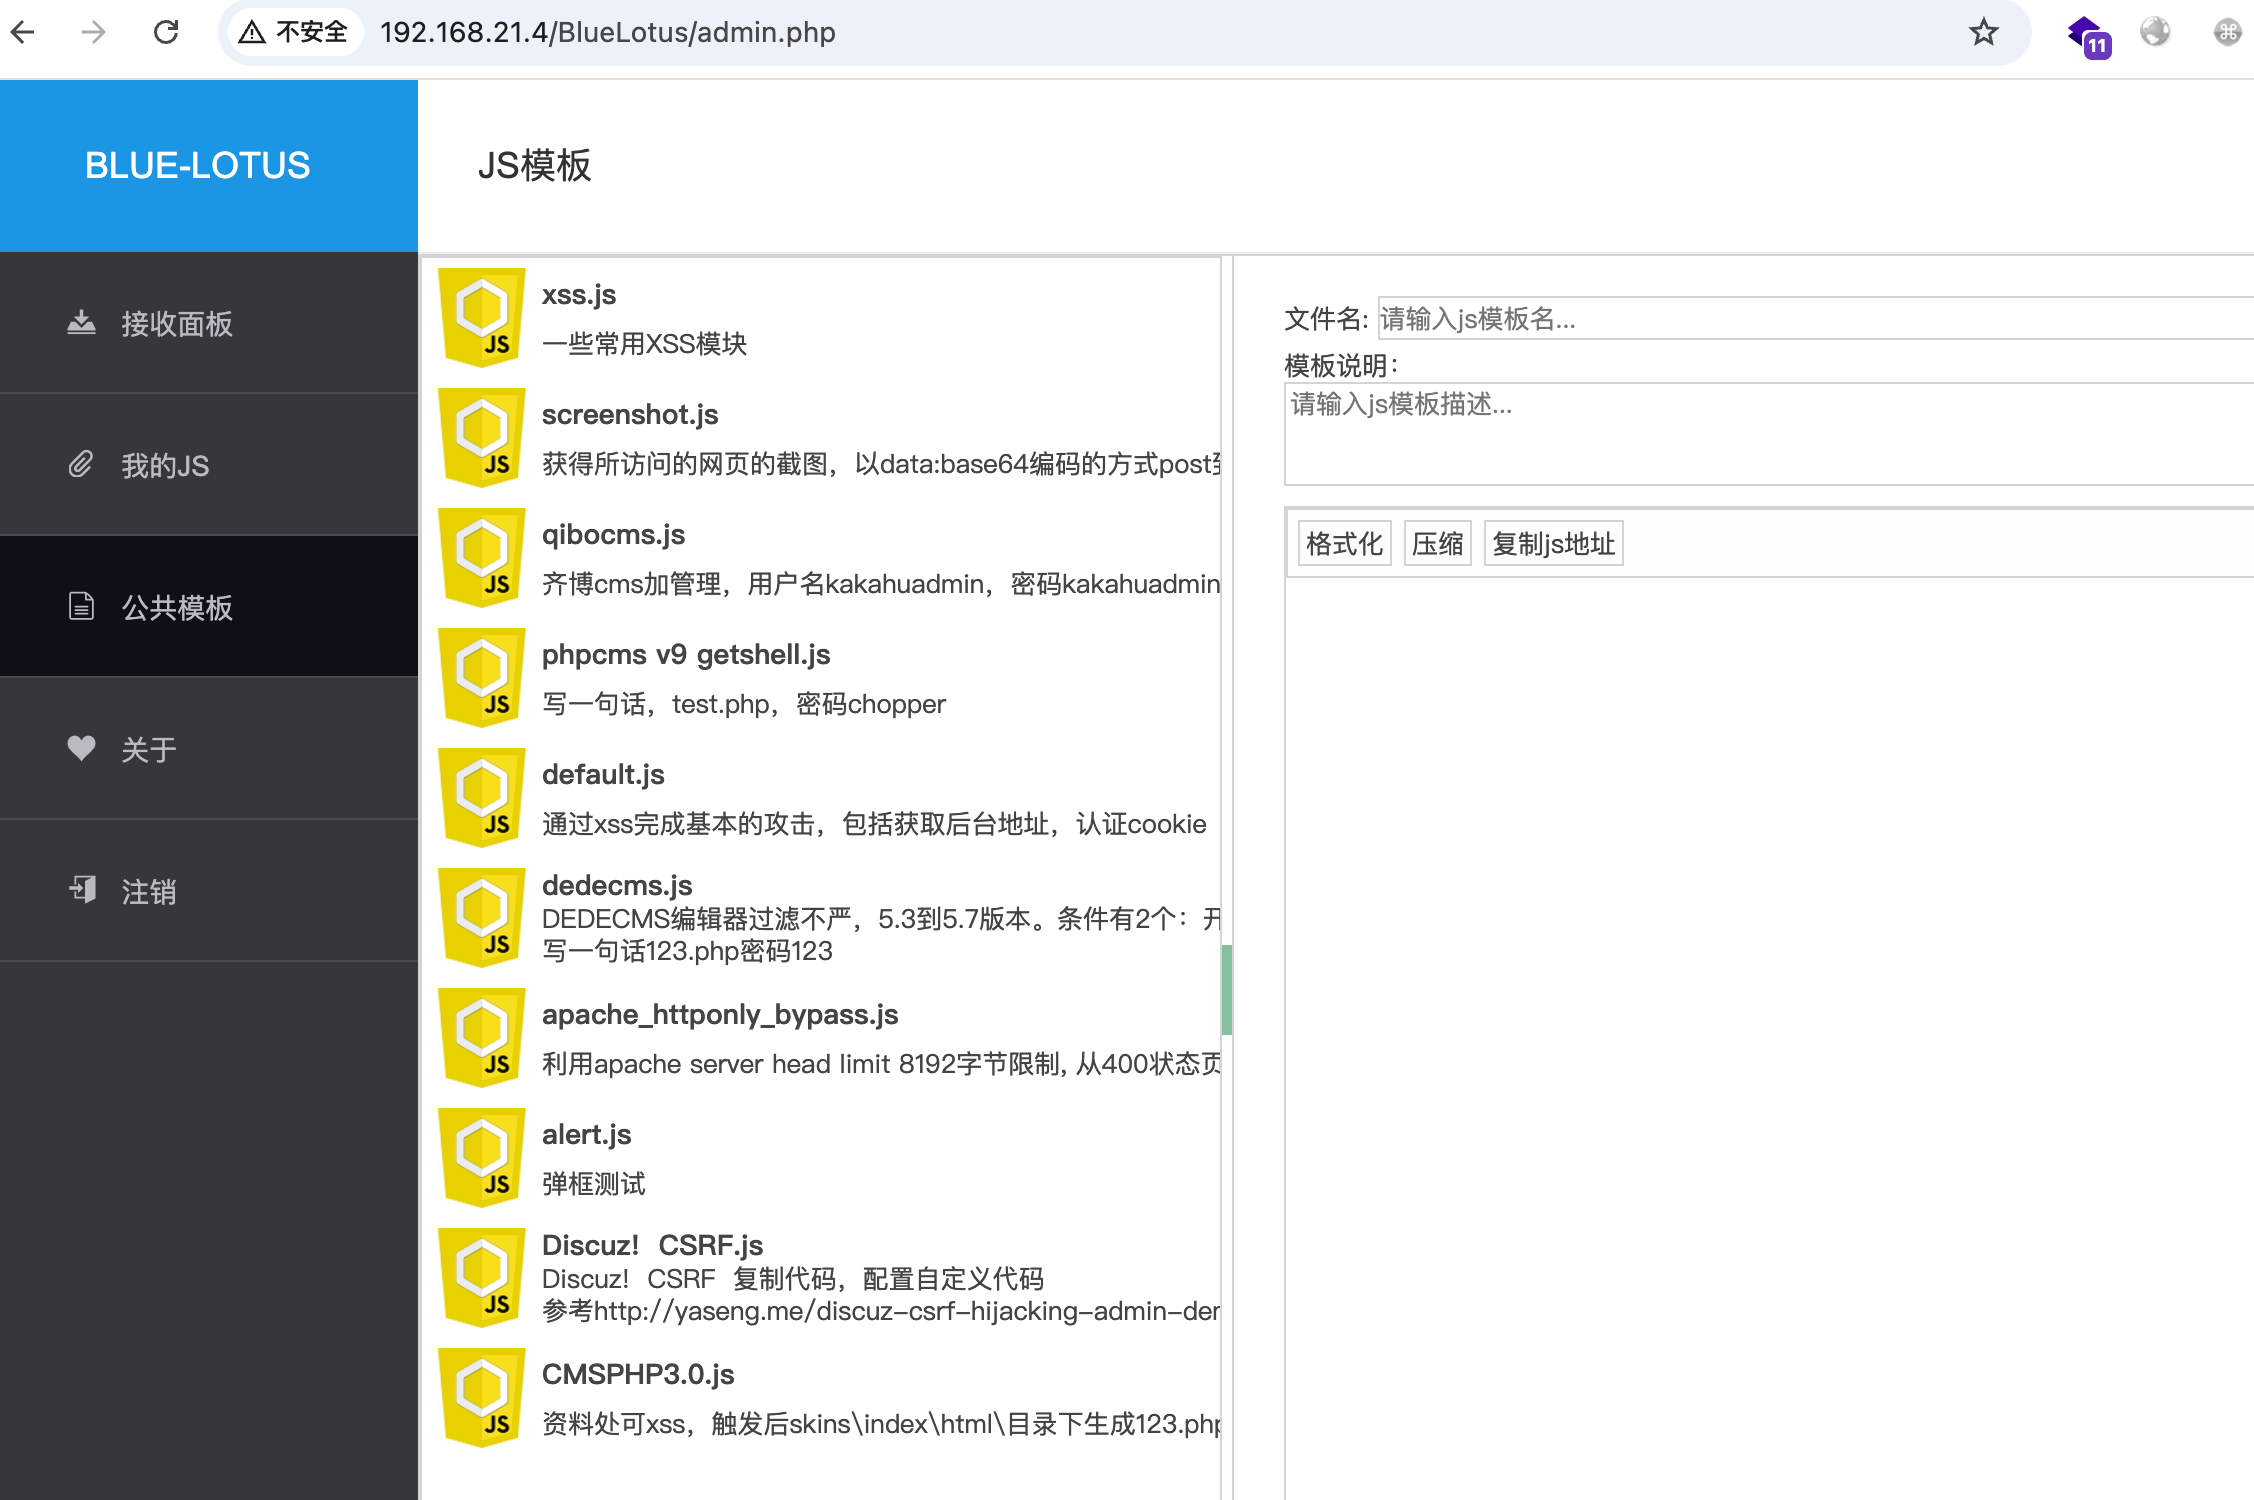Image resolution: width=2254 pixels, height=1500 pixels.
Task: Go back with the browser back arrow
Action: pyautogui.click(x=22, y=32)
